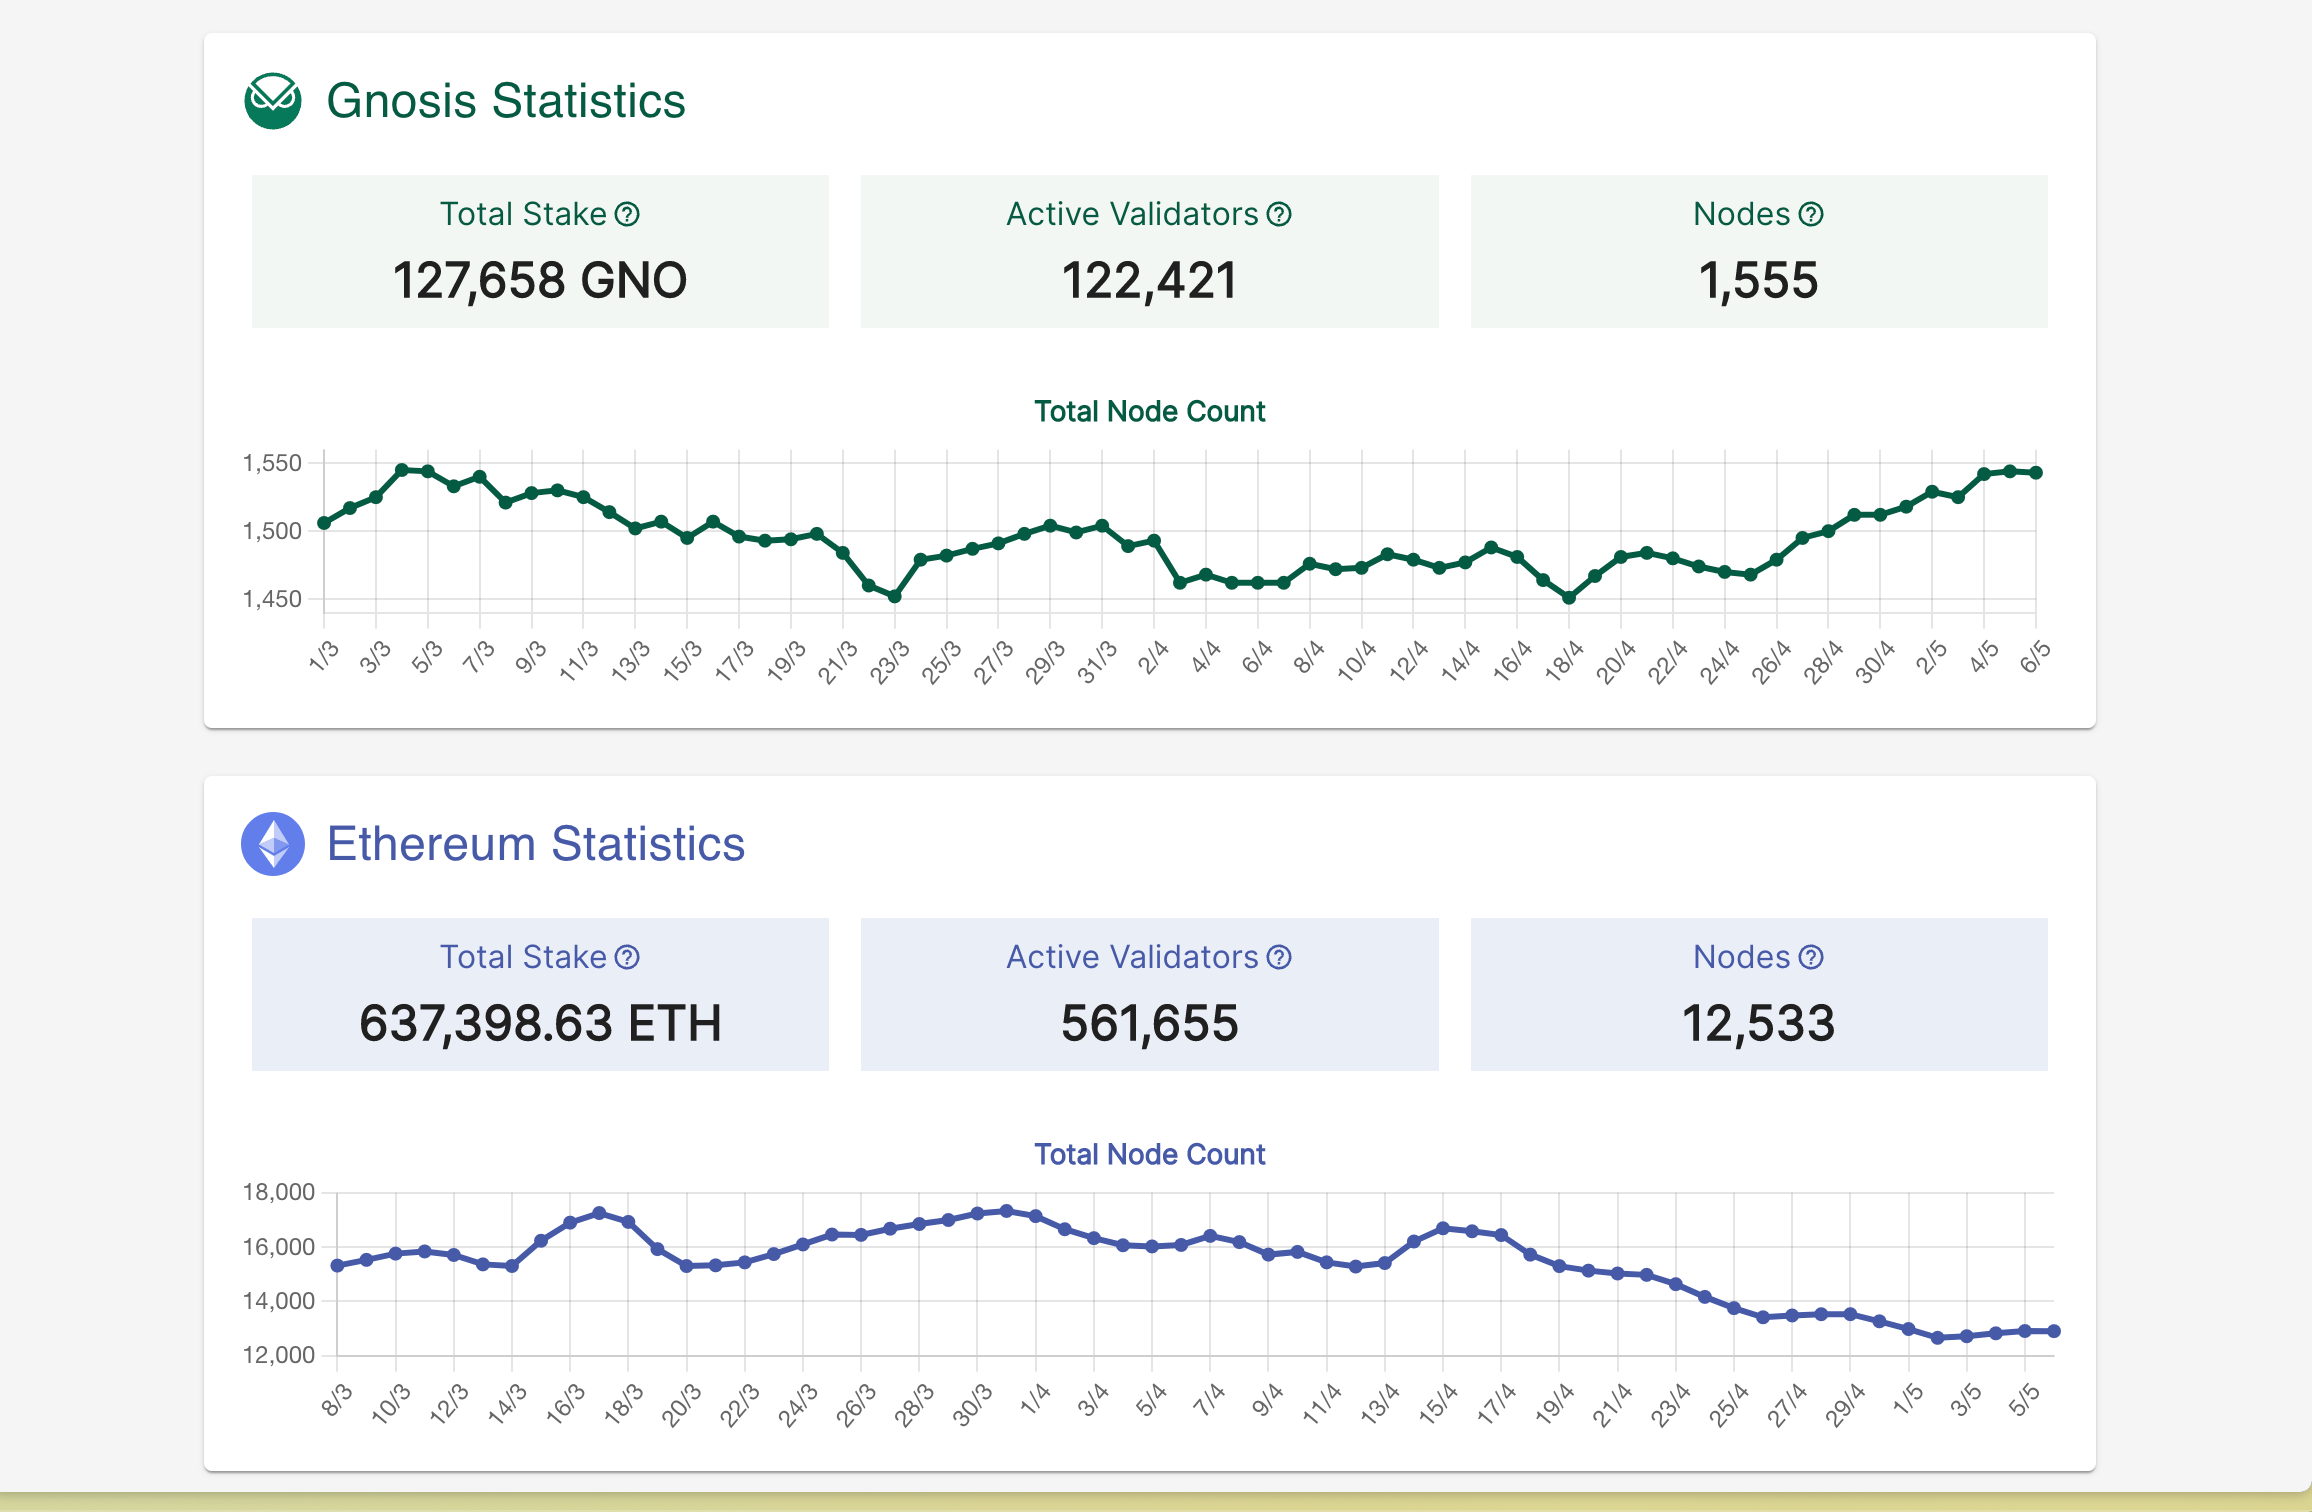Open help icon beside Ethereum Nodes

tap(1811, 957)
